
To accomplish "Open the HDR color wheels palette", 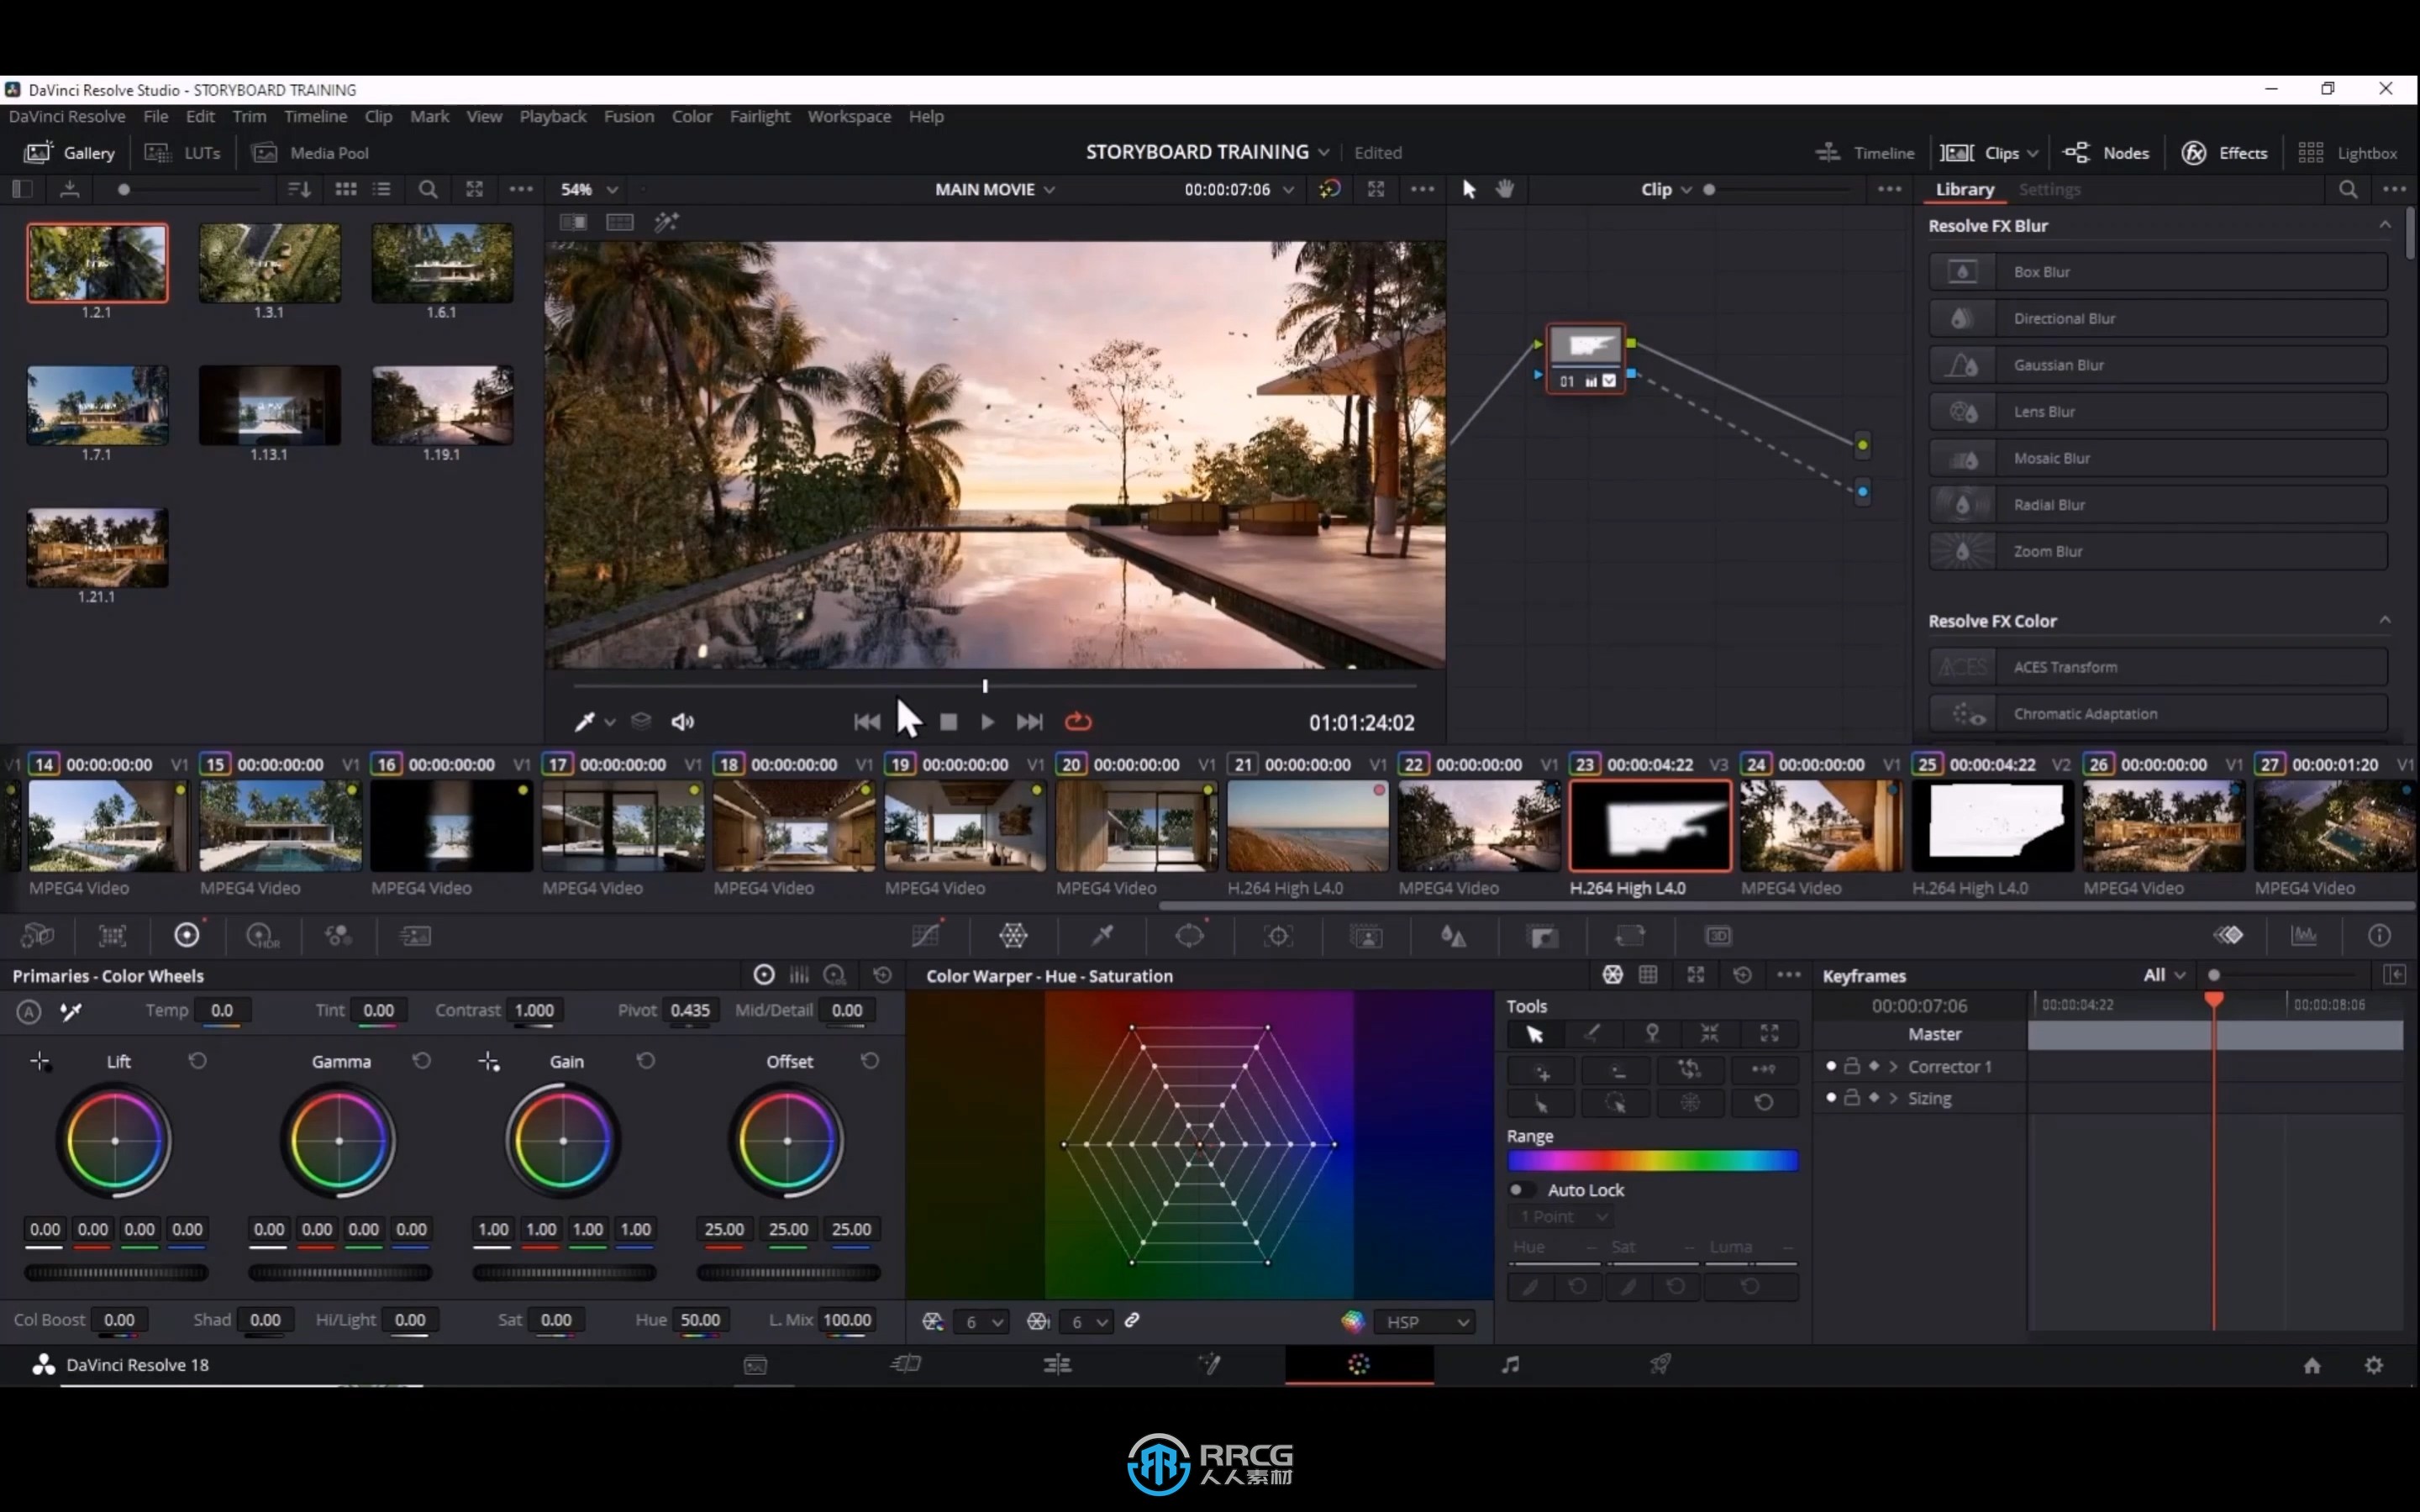I will click(262, 936).
